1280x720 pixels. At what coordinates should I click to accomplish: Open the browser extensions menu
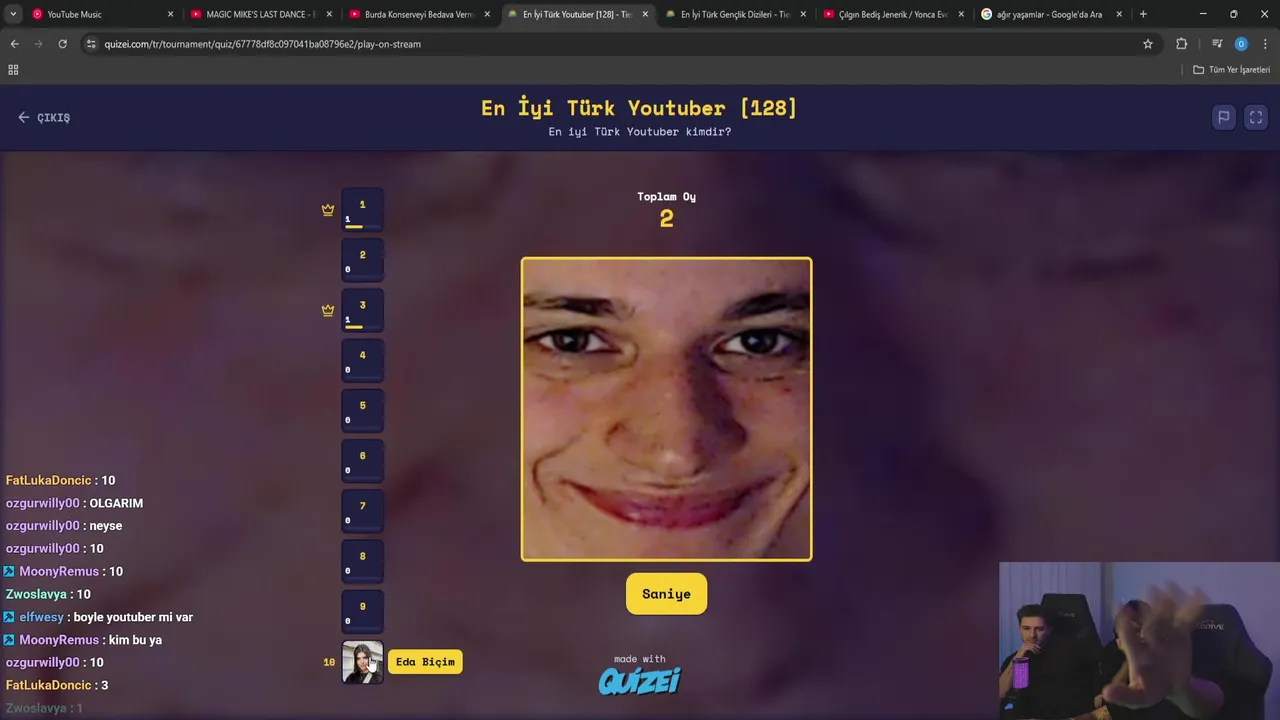click(x=1181, y=44)
